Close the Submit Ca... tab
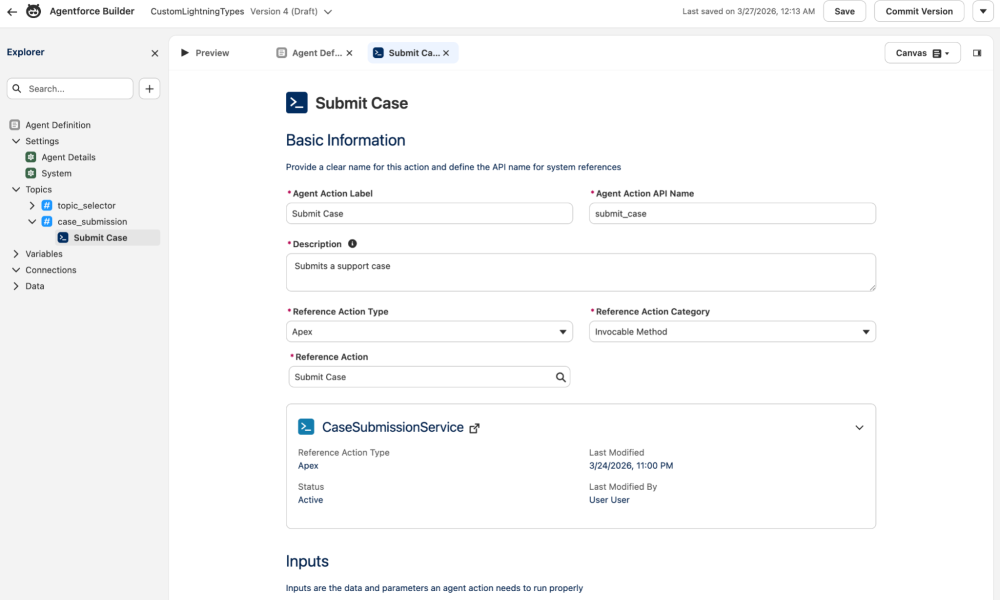 (446, 54)
